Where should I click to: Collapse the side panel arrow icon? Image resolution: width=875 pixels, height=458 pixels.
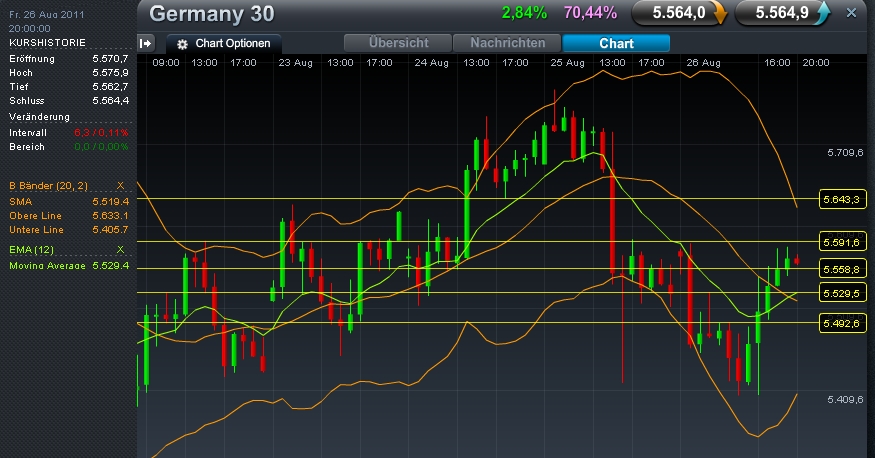point(145,44)
